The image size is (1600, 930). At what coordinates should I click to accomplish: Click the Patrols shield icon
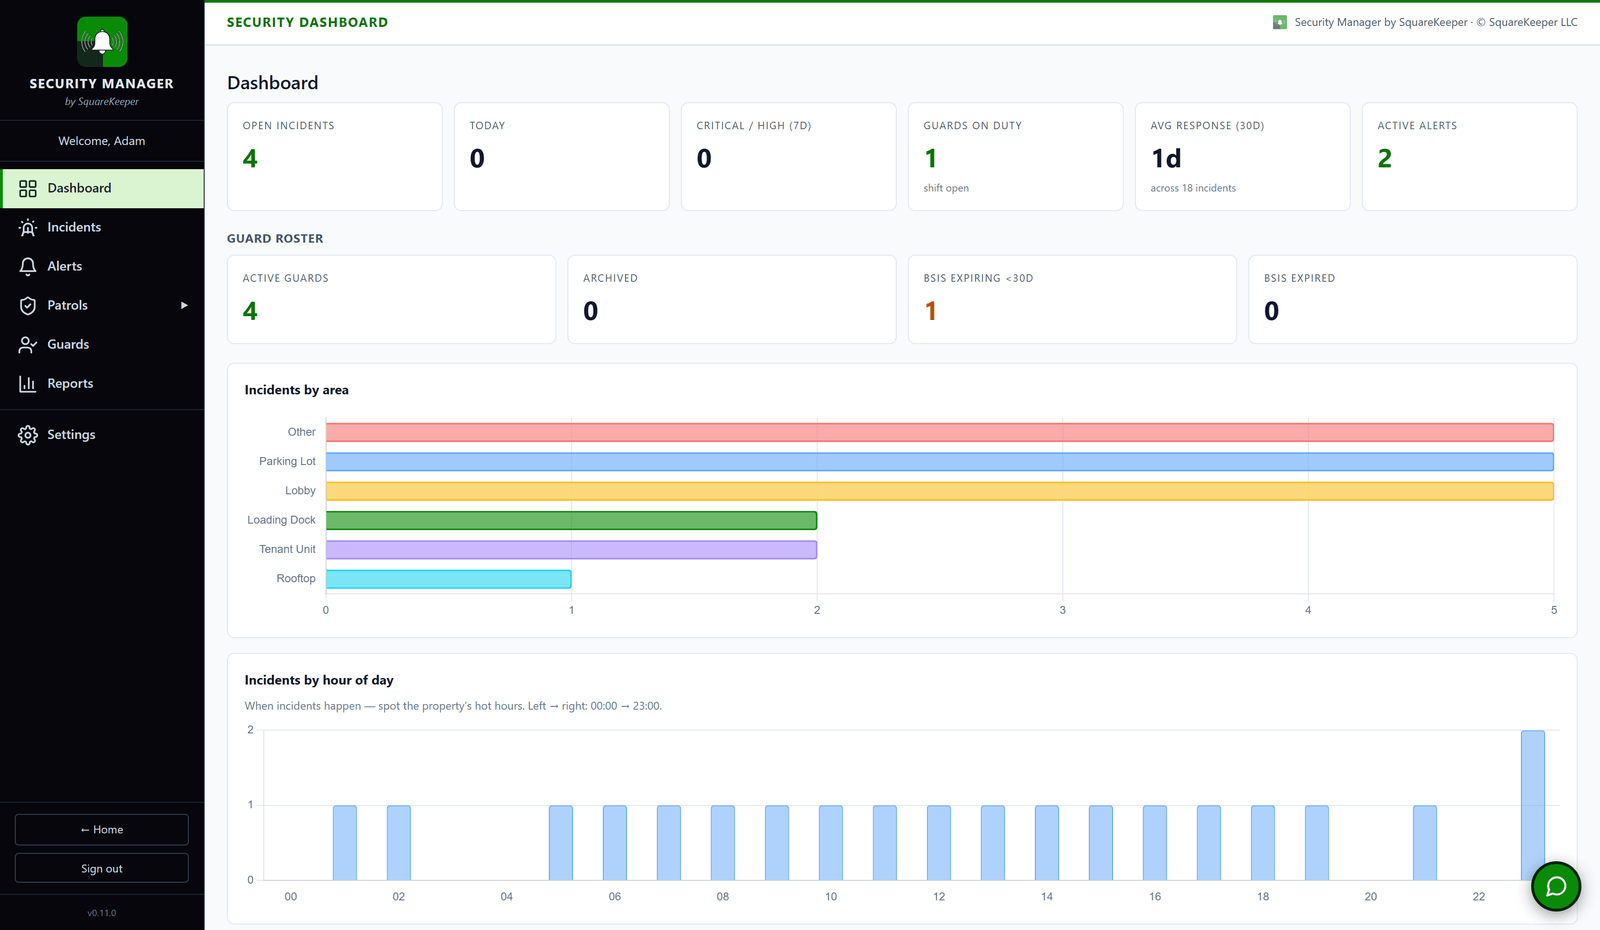[x=28, y=305]
